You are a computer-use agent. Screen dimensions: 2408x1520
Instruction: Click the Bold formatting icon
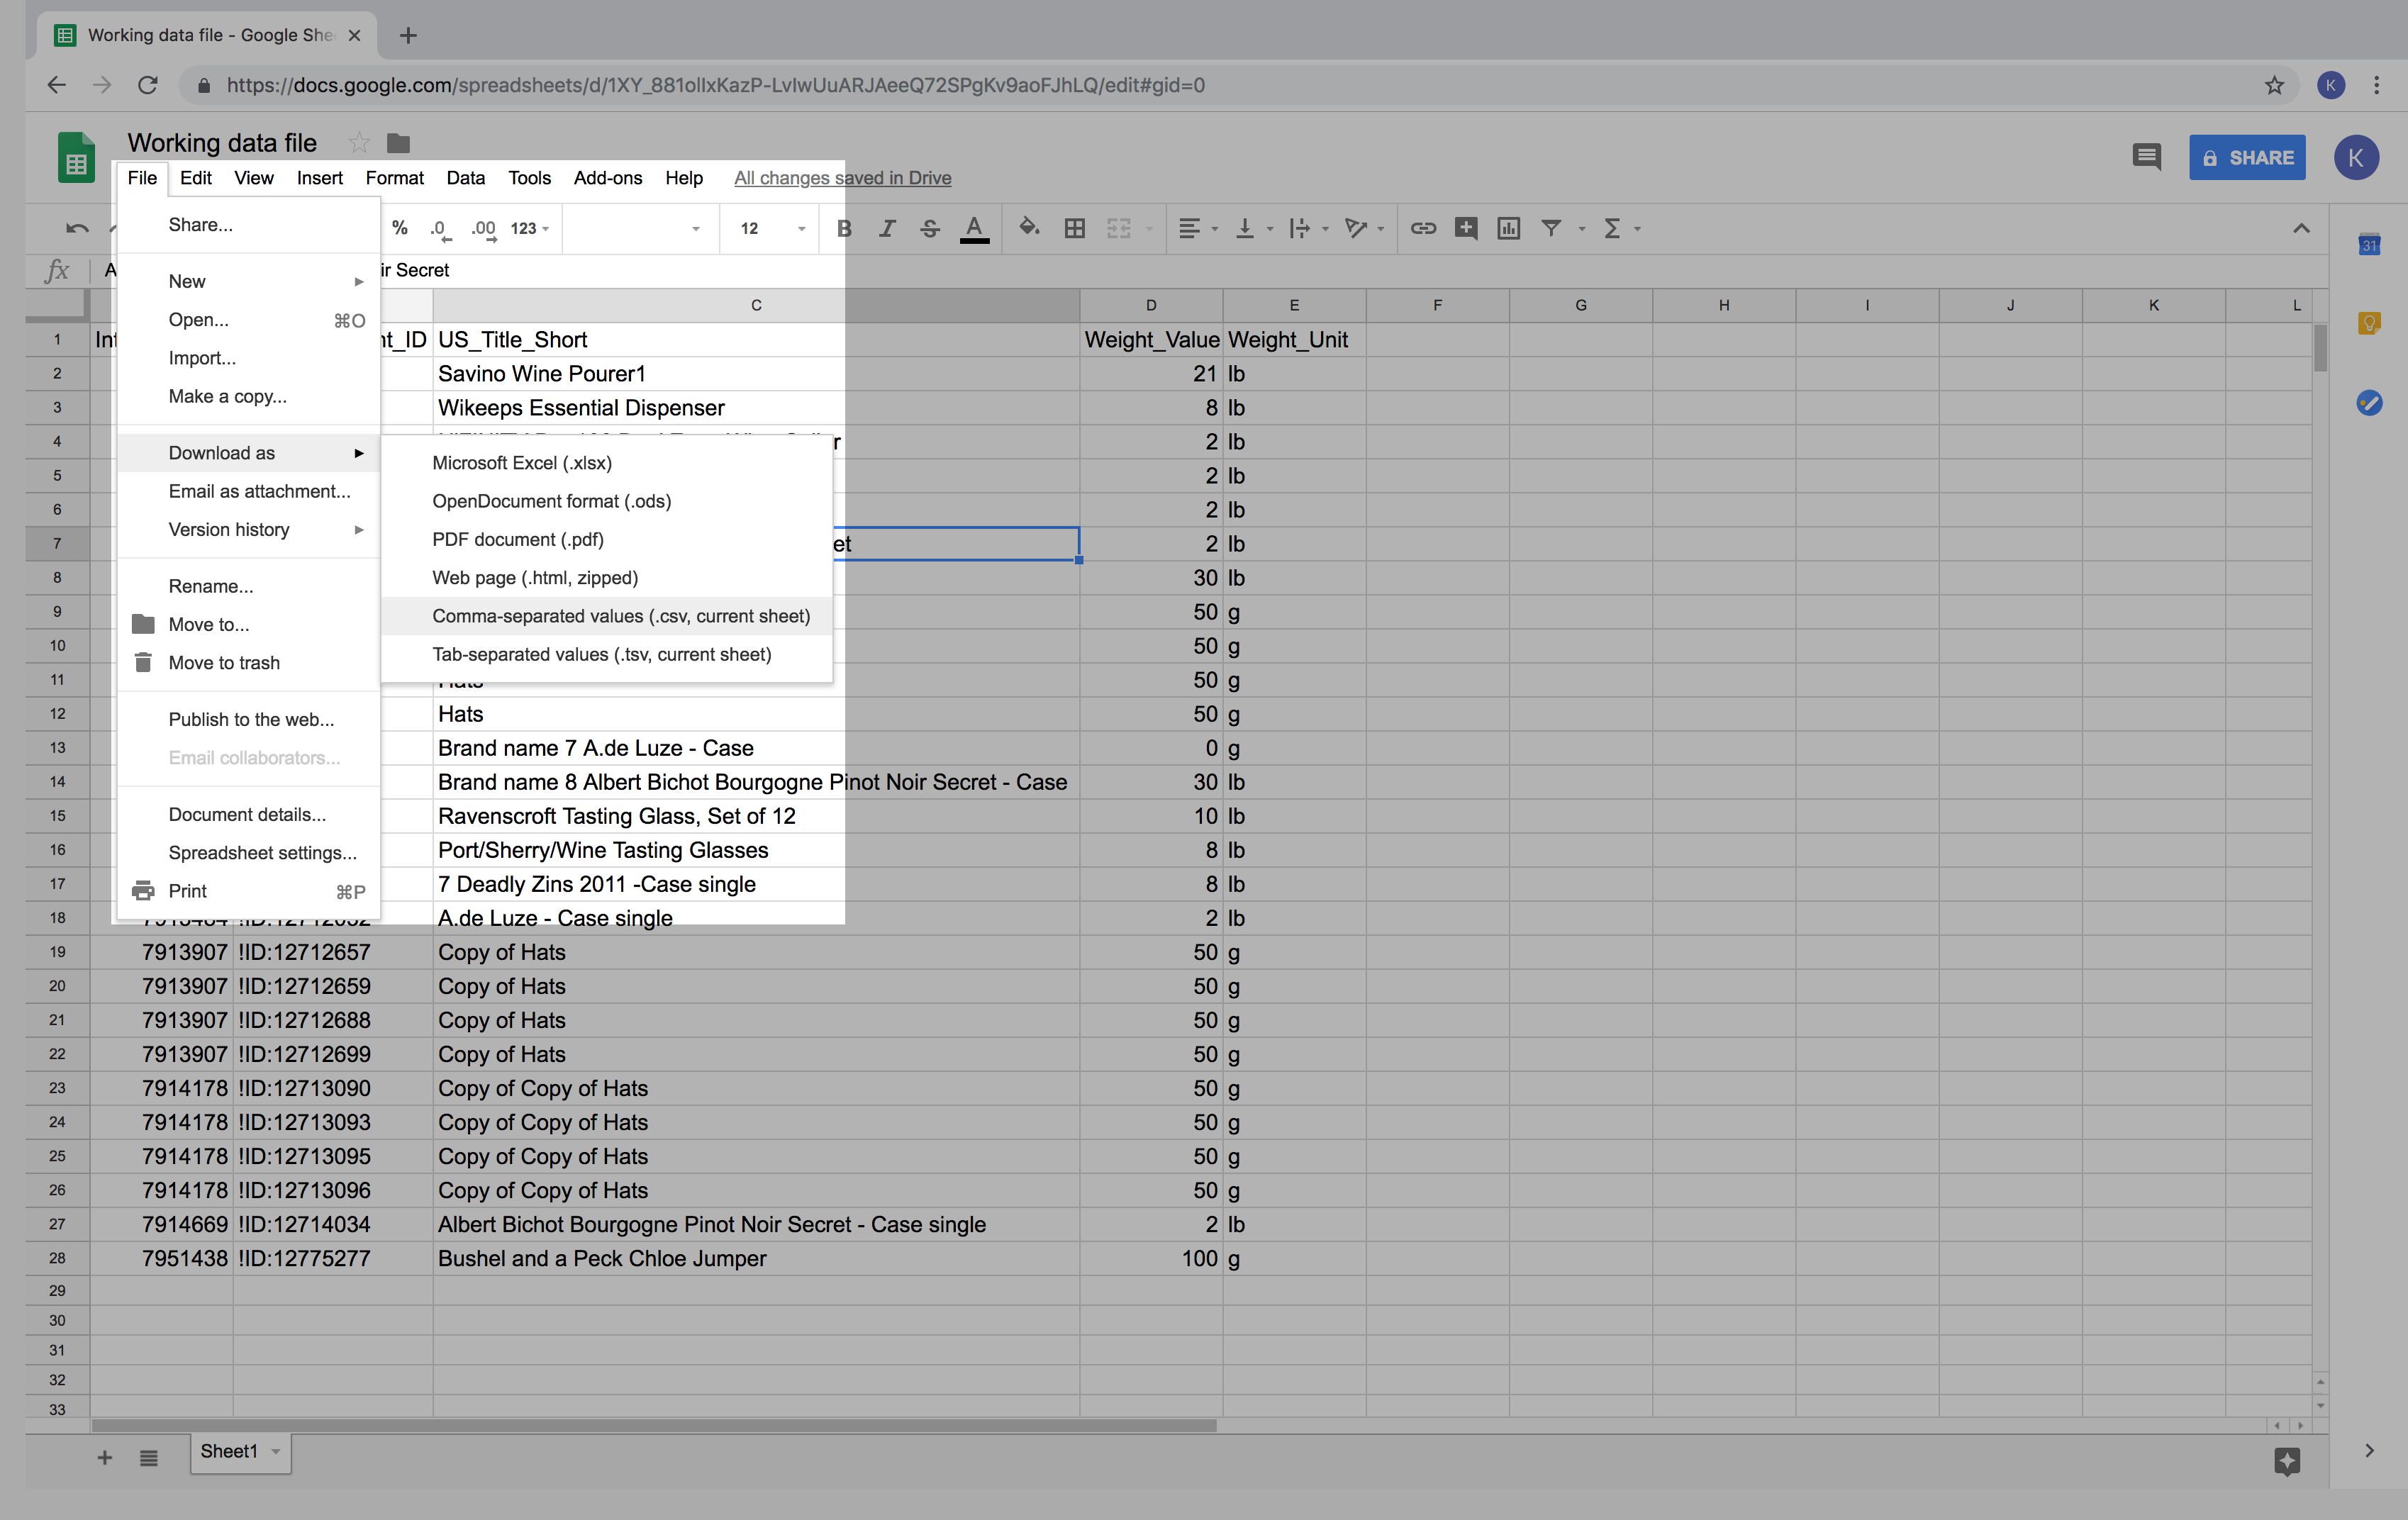point(844,229)
